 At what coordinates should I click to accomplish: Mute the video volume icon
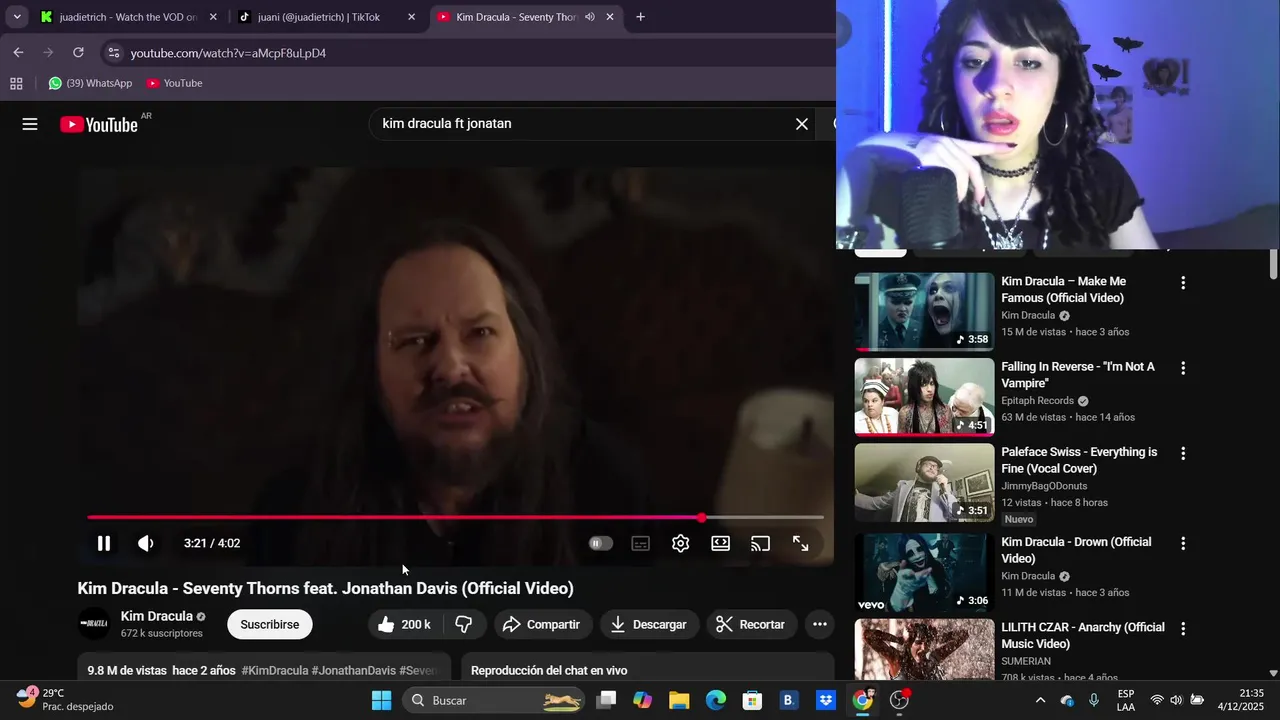click(146, 543)
